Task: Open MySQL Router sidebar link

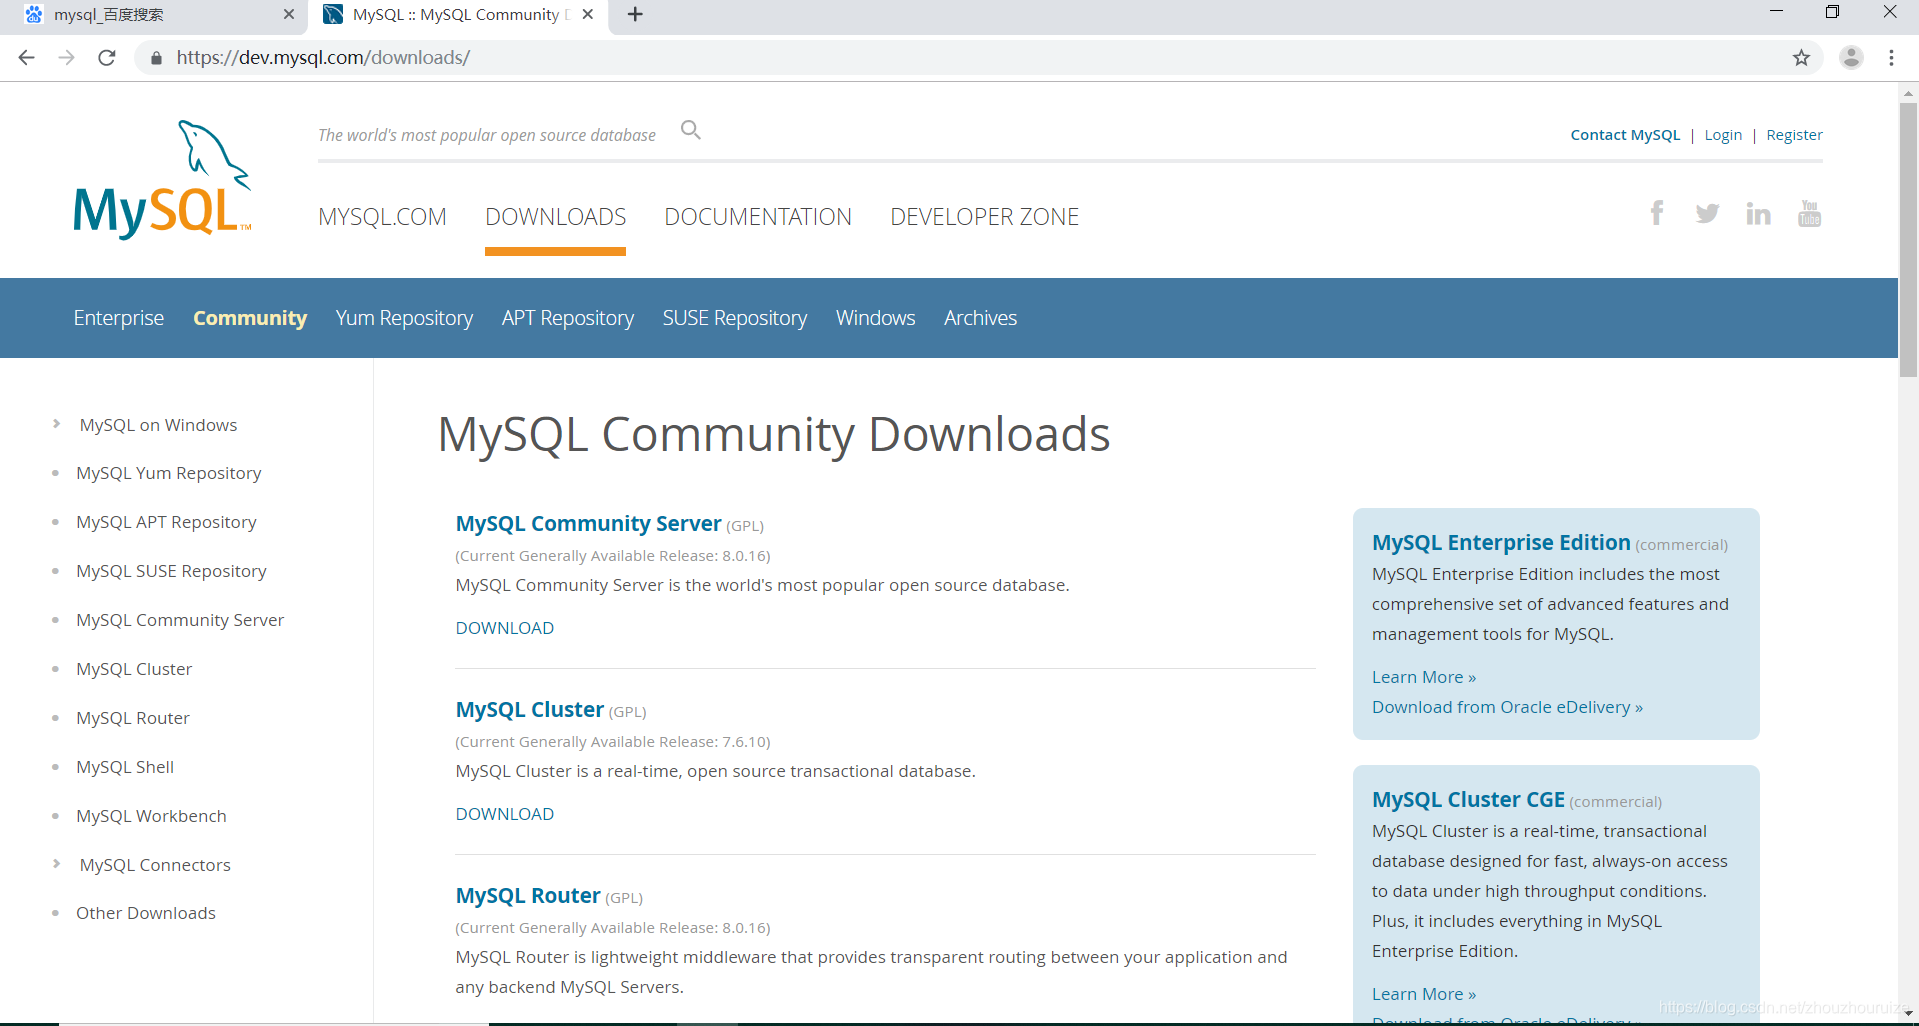Action: (x=133, y=718)
